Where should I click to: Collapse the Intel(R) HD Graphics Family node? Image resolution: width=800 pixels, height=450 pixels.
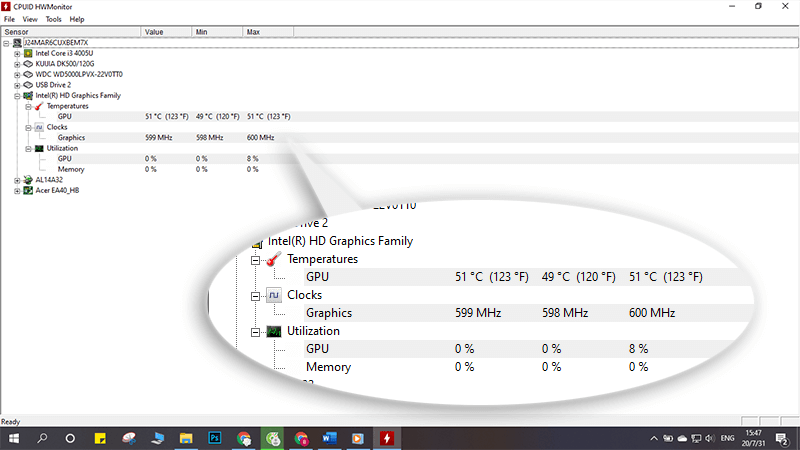pos(17,96)
